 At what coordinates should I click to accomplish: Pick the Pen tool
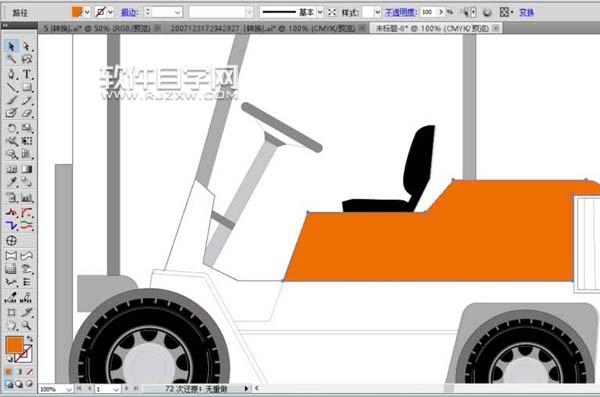pos(11,74)
